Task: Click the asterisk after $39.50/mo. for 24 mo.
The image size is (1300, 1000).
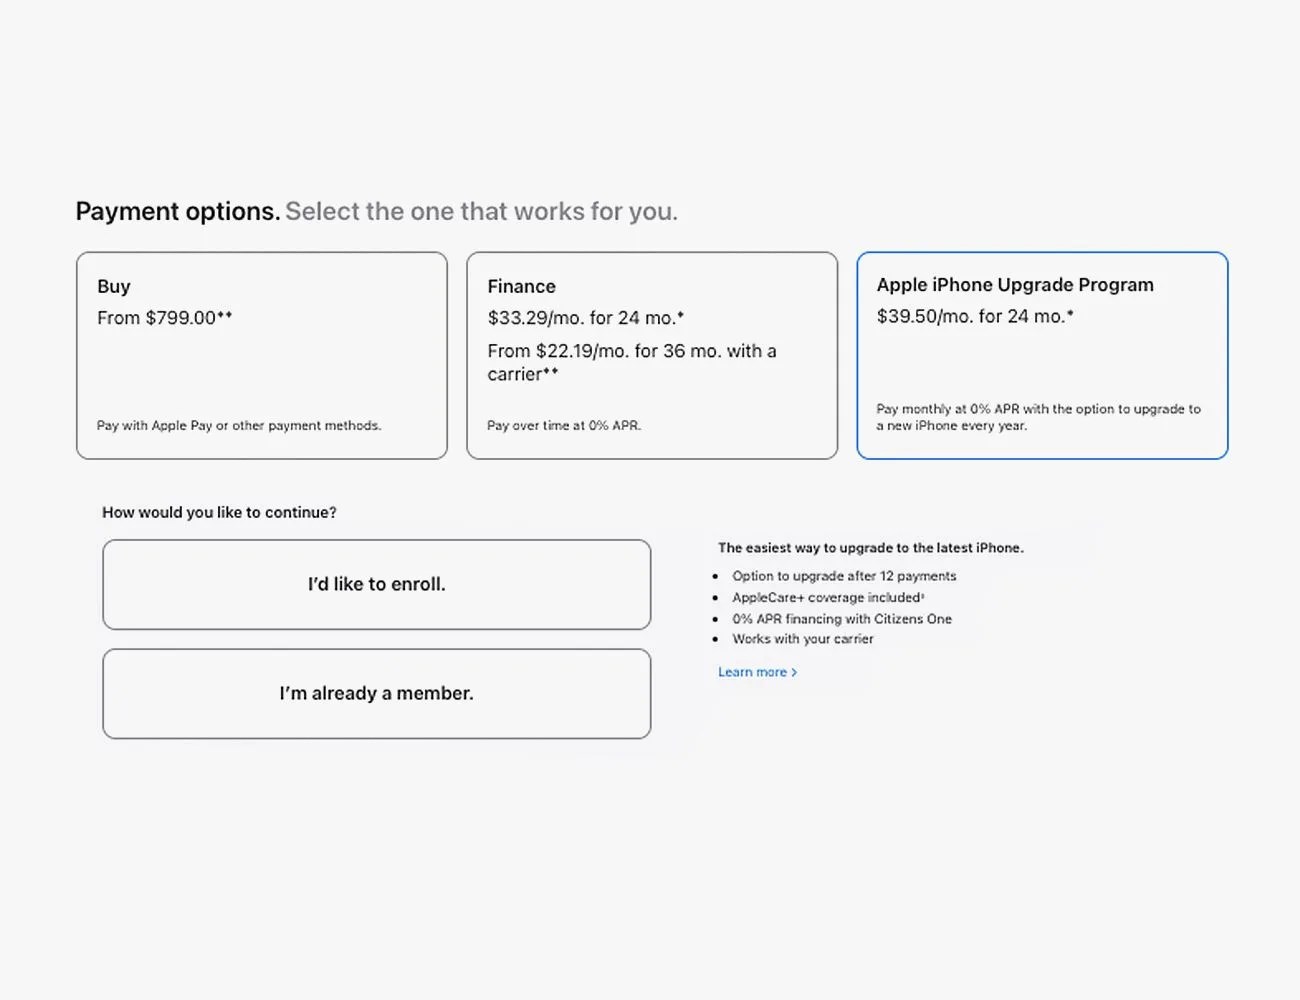Action: (x=1070, y=314)
